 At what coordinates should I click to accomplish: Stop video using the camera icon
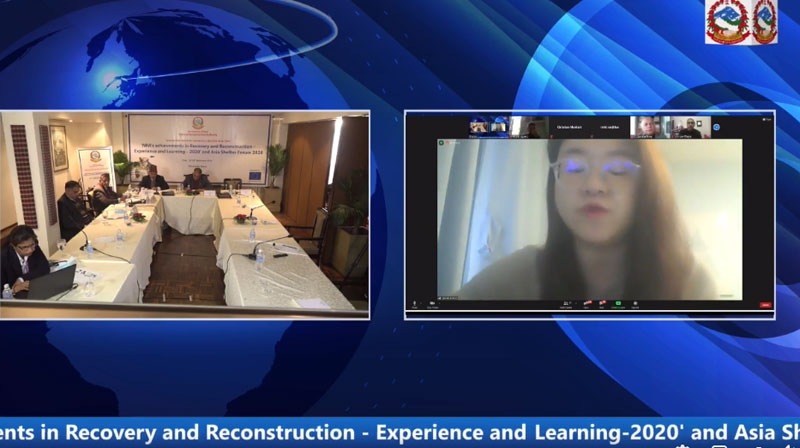pyautogui.click(x=433, y=302)
